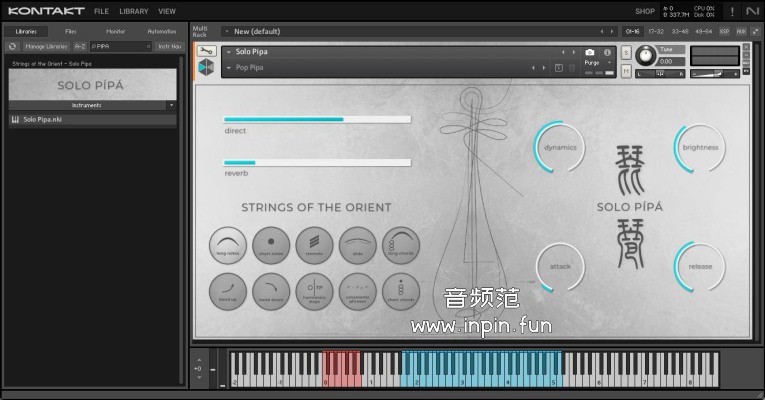
Task: Load next instrument via Solo Pipa right arrow
Action: click(x=574, y=52)
